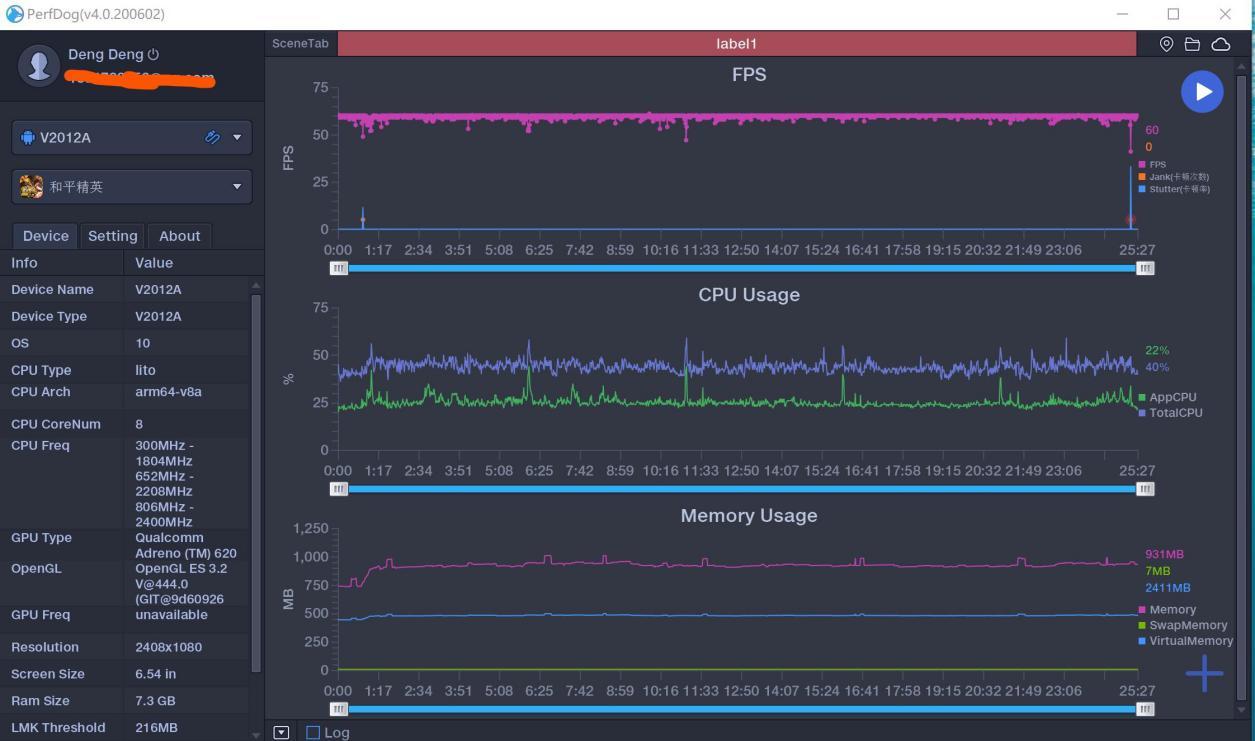The width and height of the screenshot is (1255, 741).
Task: Click the user avatar icon
Action: coord(39,65)
